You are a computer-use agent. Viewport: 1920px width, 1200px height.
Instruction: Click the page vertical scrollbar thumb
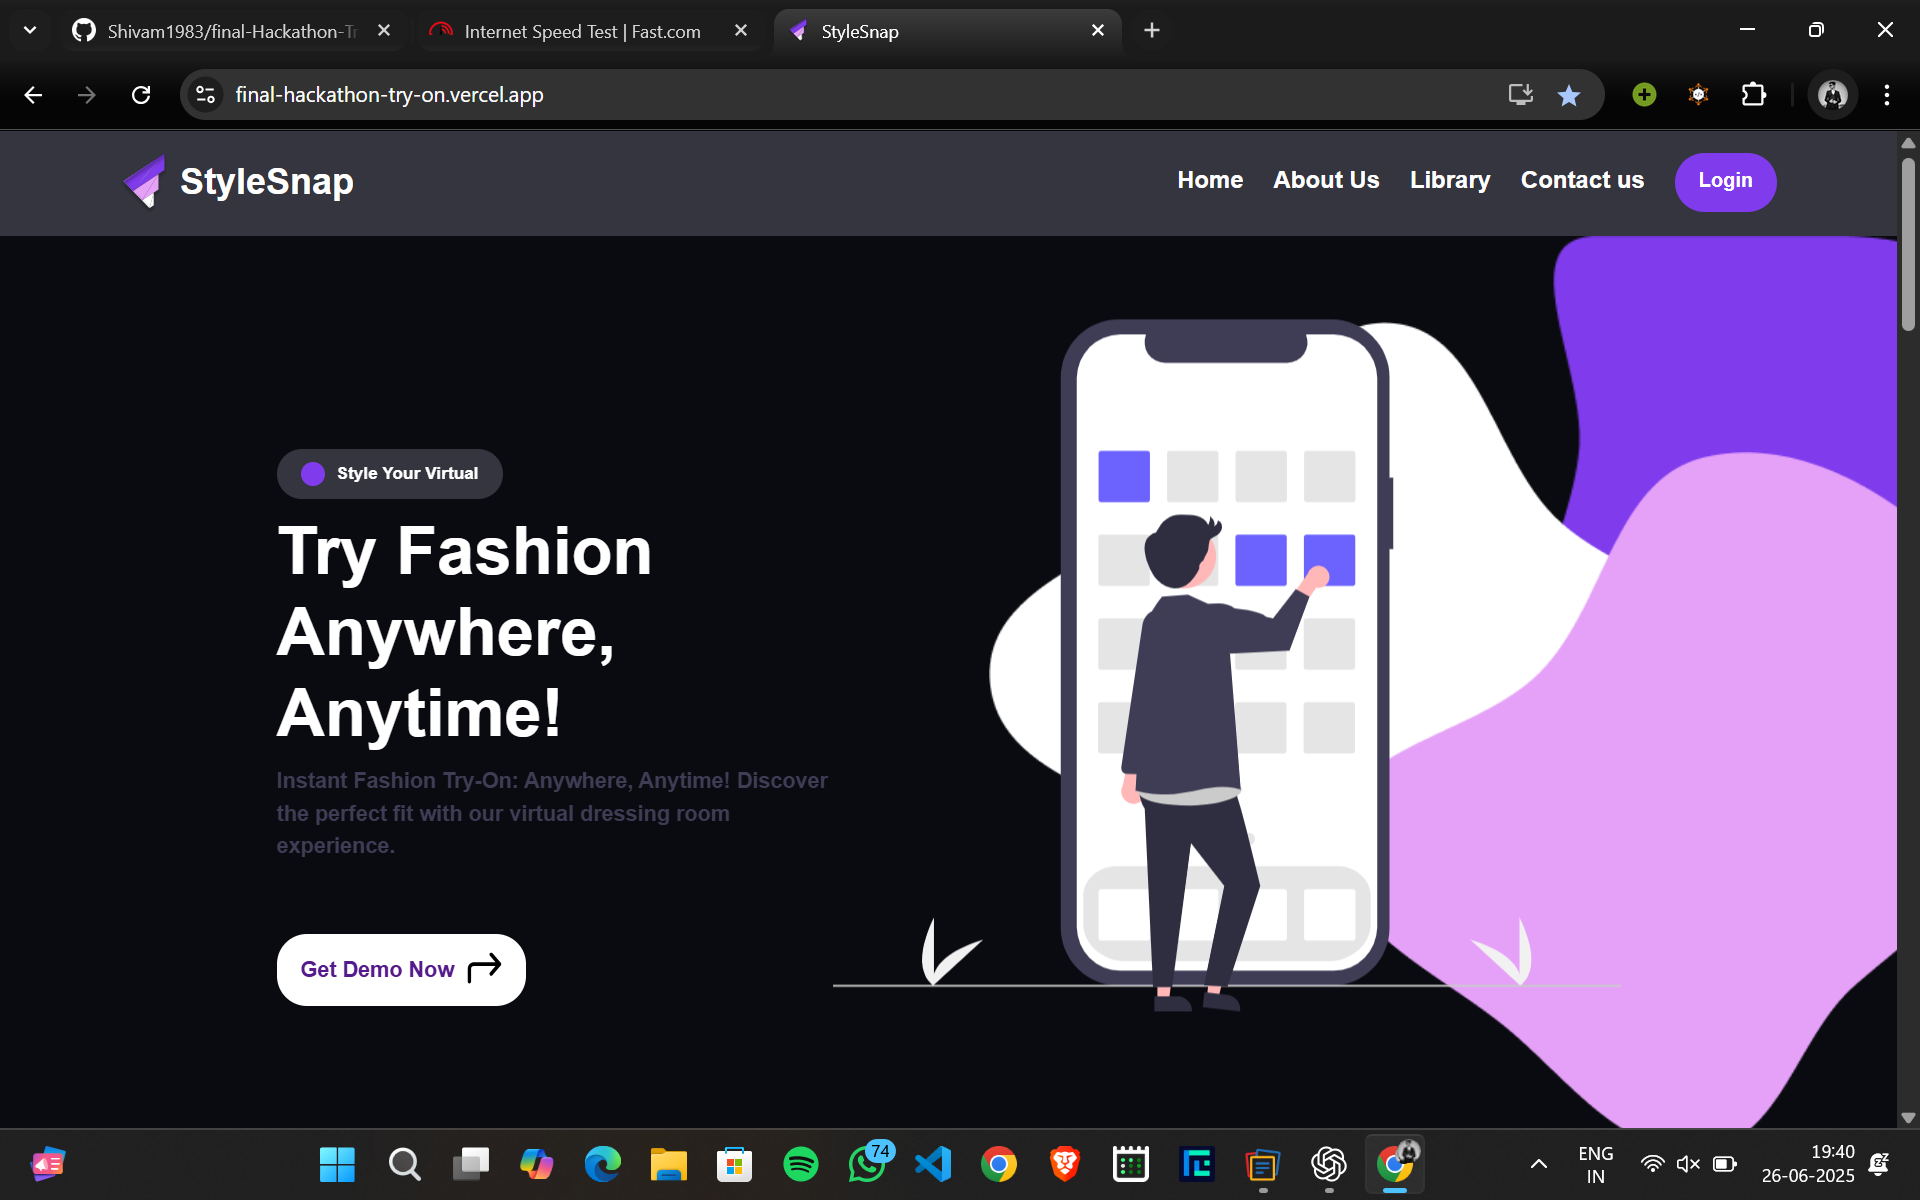(1908, 243)
